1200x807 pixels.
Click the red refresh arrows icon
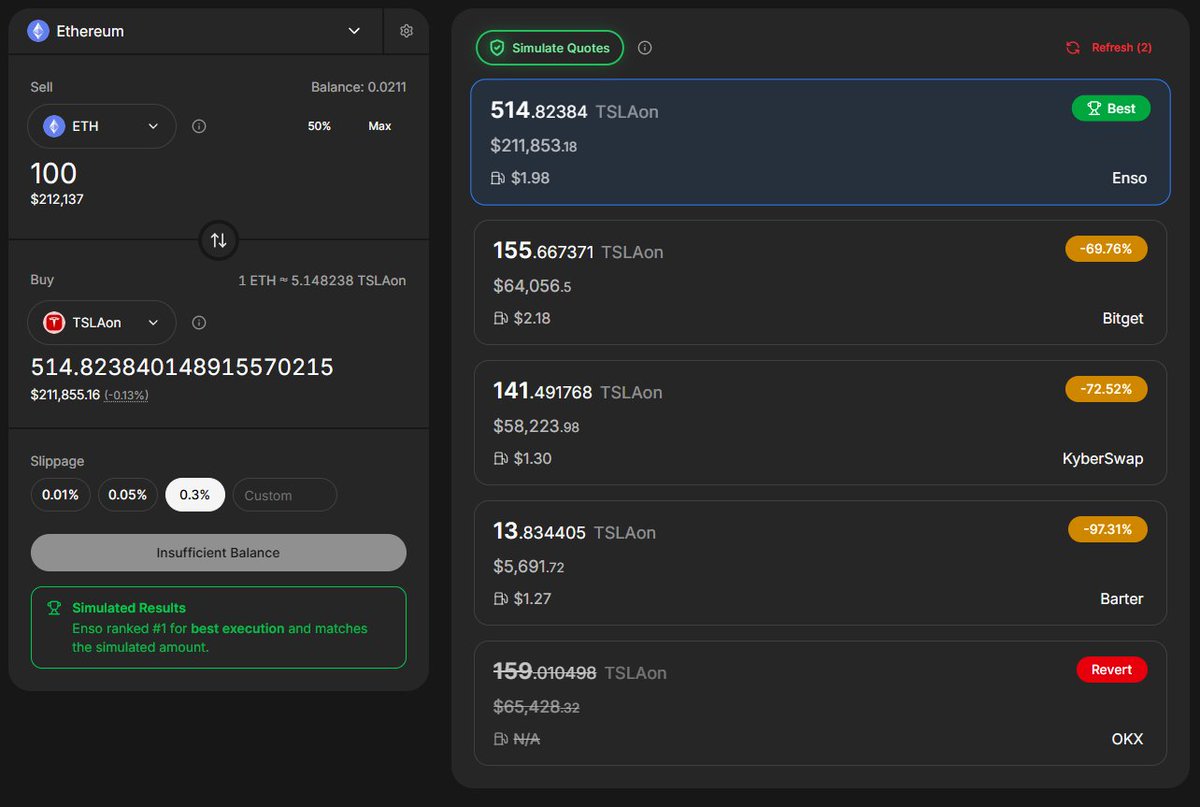pyautogui.click(x=1073, y=48)
